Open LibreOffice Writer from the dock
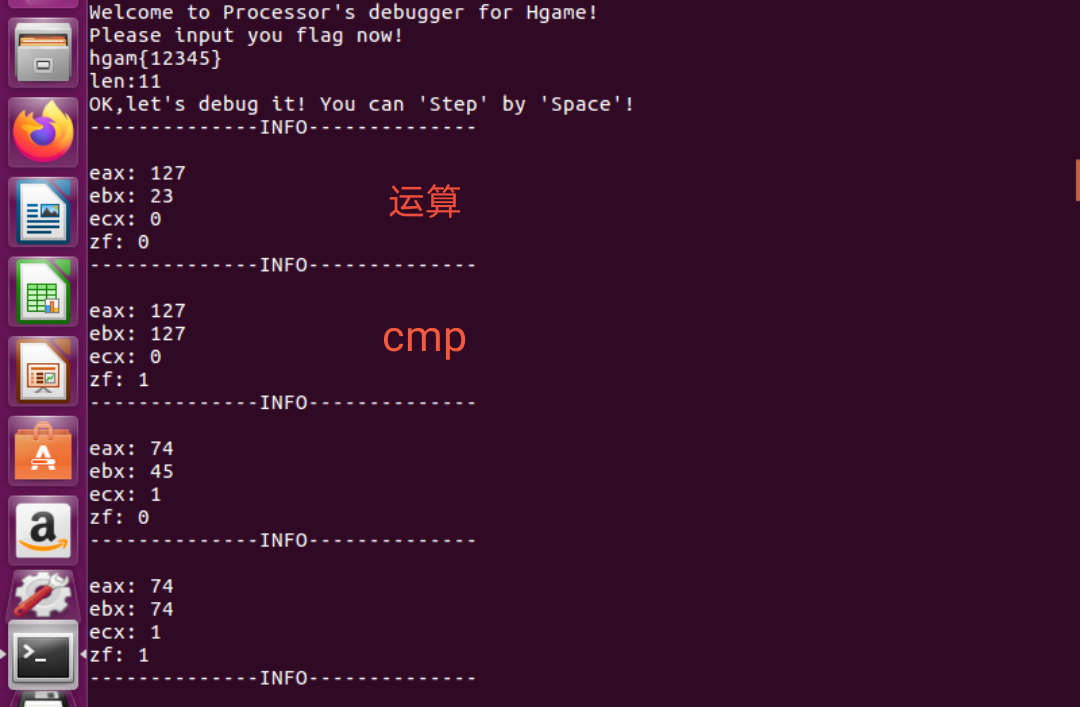Screen dimensions: 1080x707 coord(43,212)
